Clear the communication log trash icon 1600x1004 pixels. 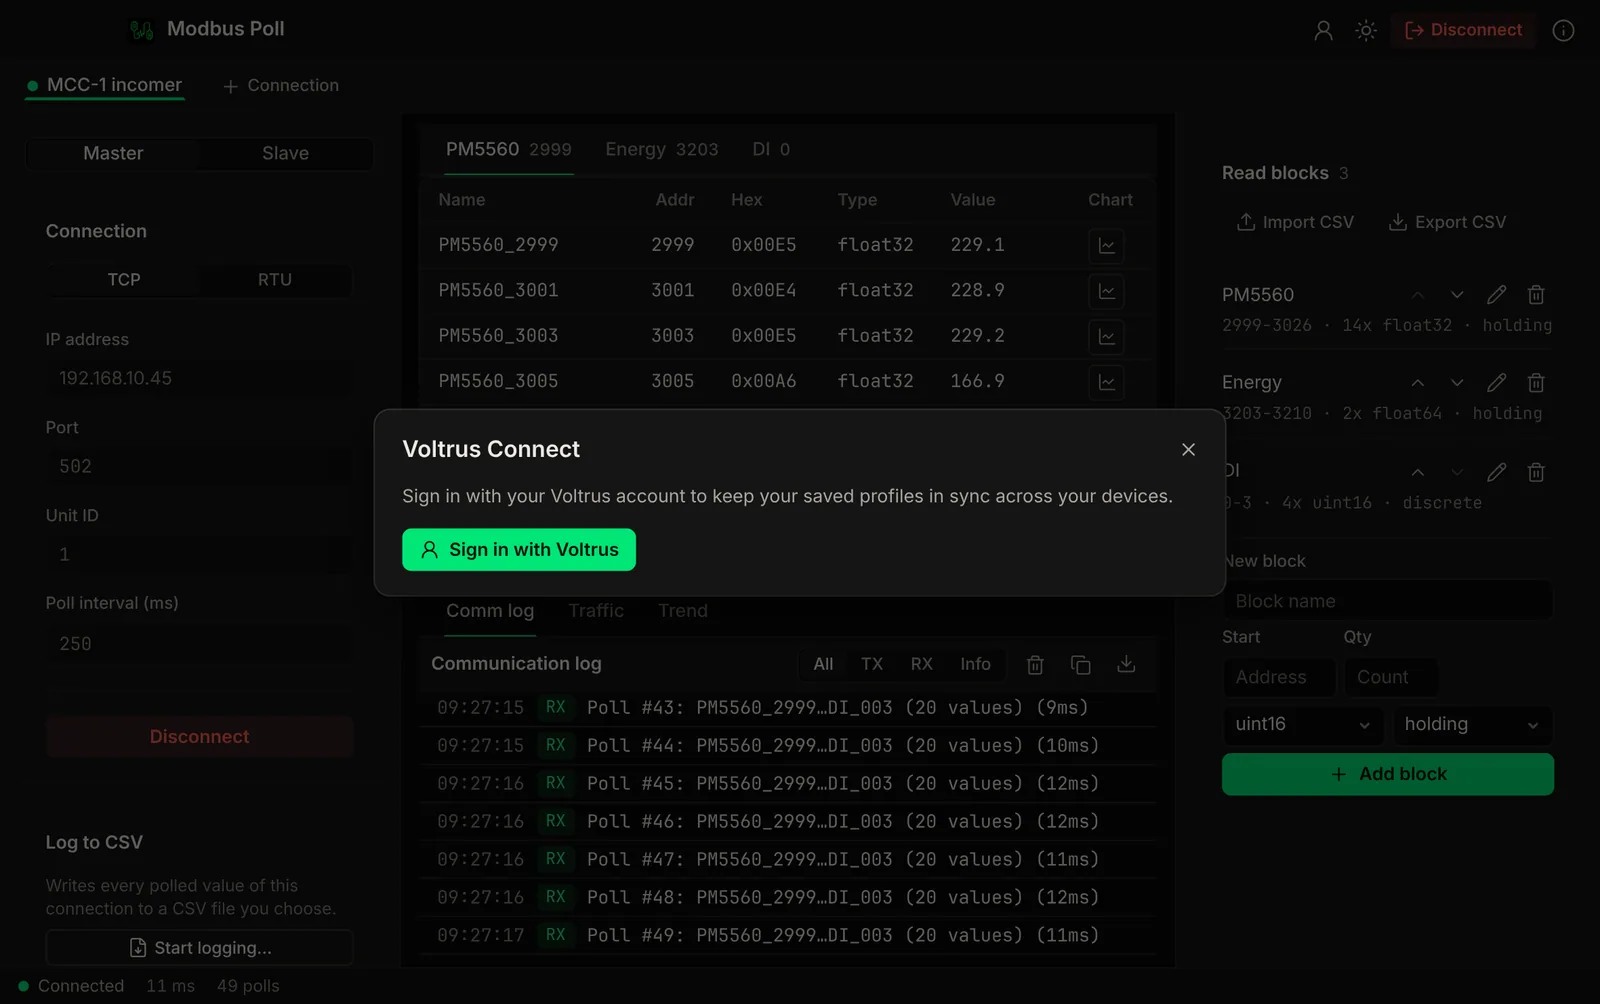coord(1035,665)
